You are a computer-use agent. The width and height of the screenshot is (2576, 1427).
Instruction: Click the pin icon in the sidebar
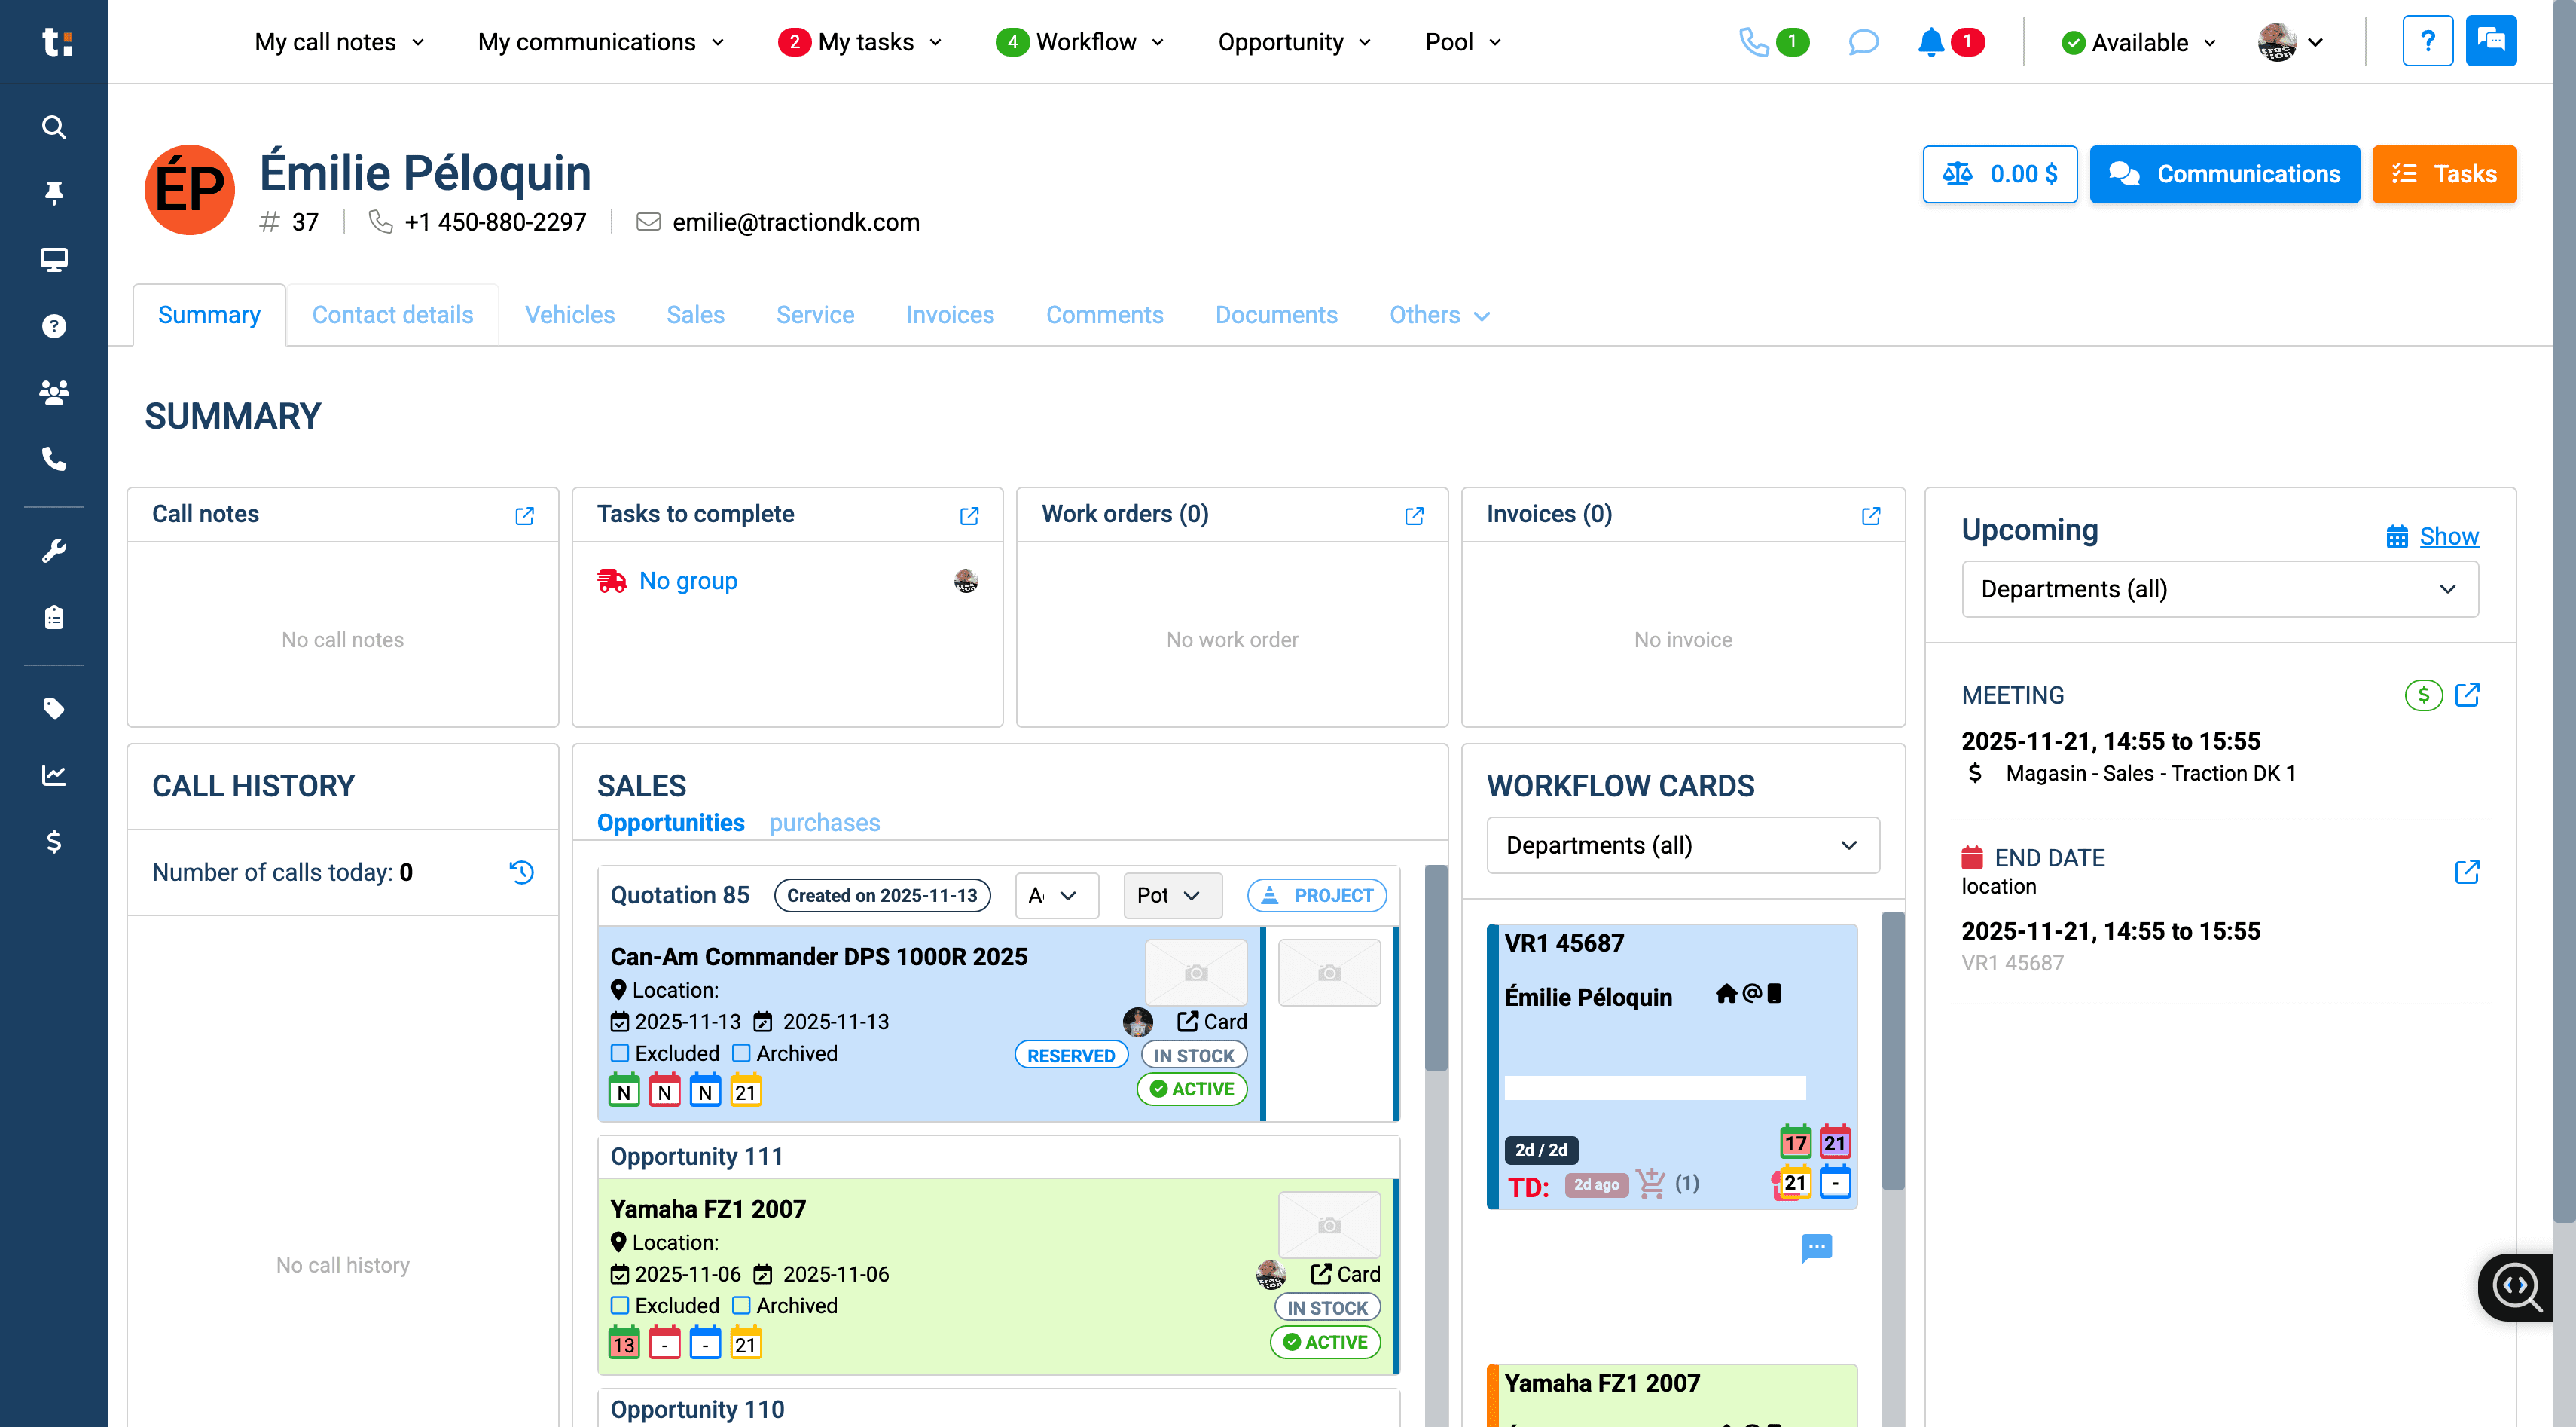click(x=54, y=192)
